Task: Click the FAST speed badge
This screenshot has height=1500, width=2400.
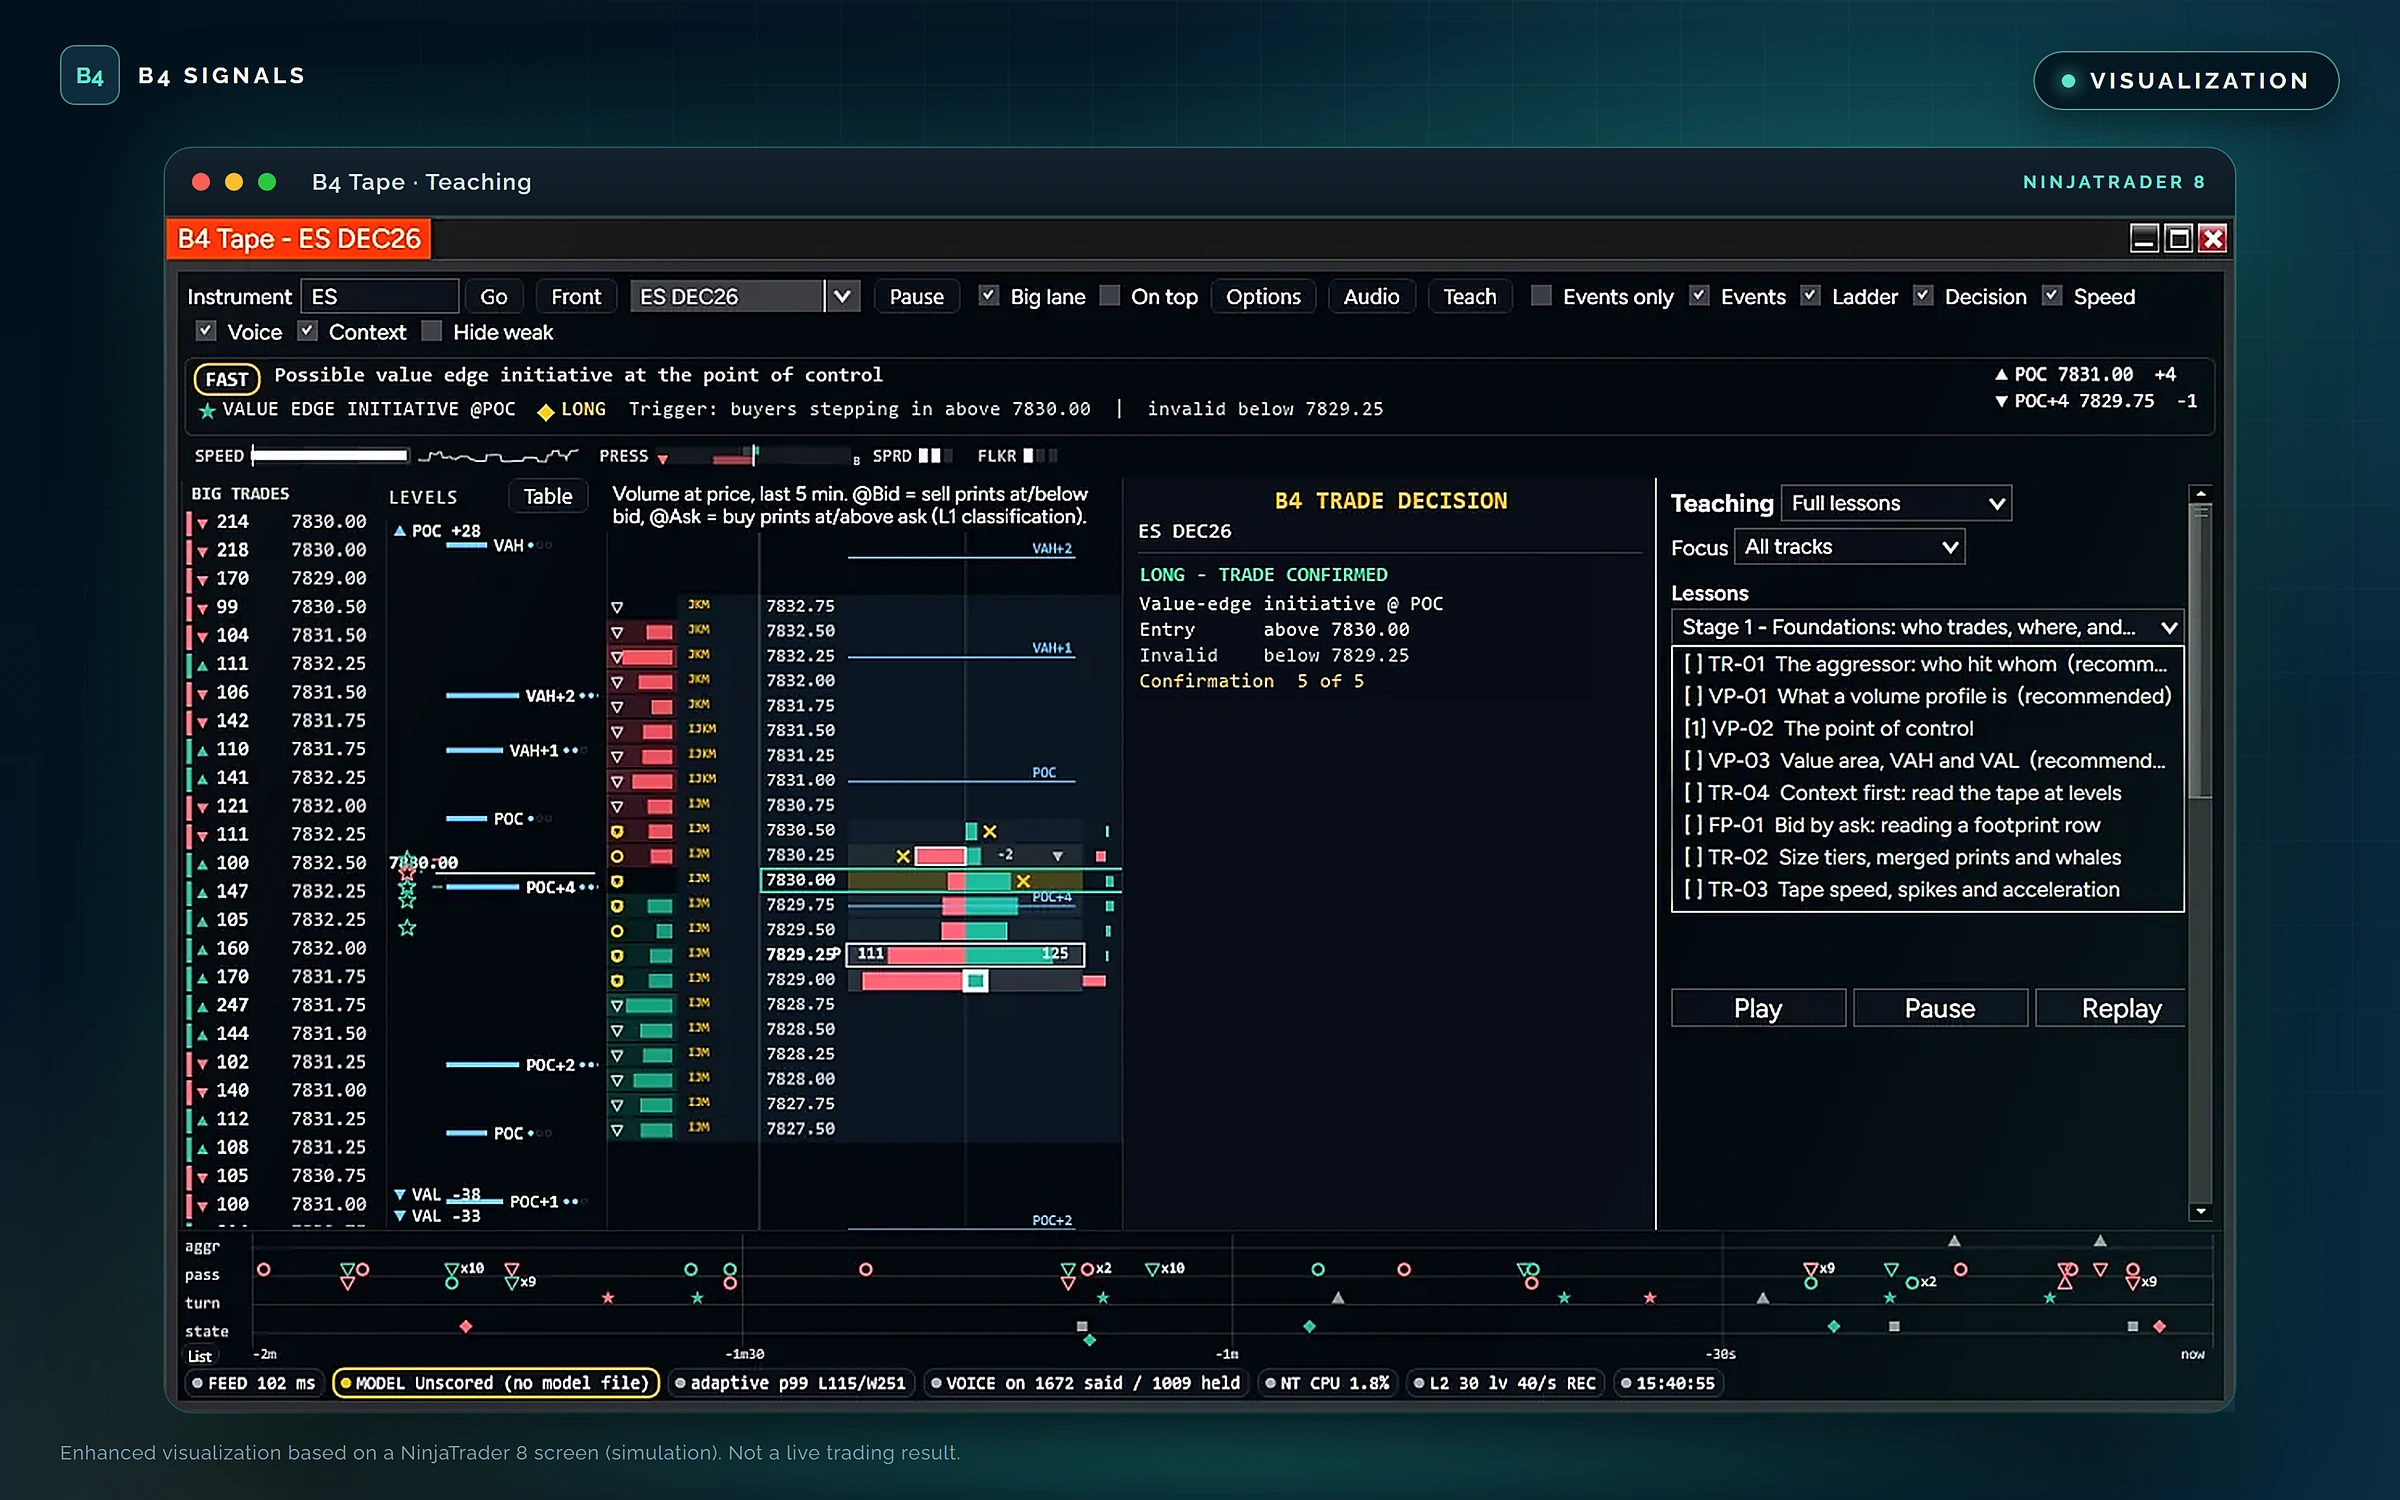Action: pyautogui.click(x=227, y=379)
